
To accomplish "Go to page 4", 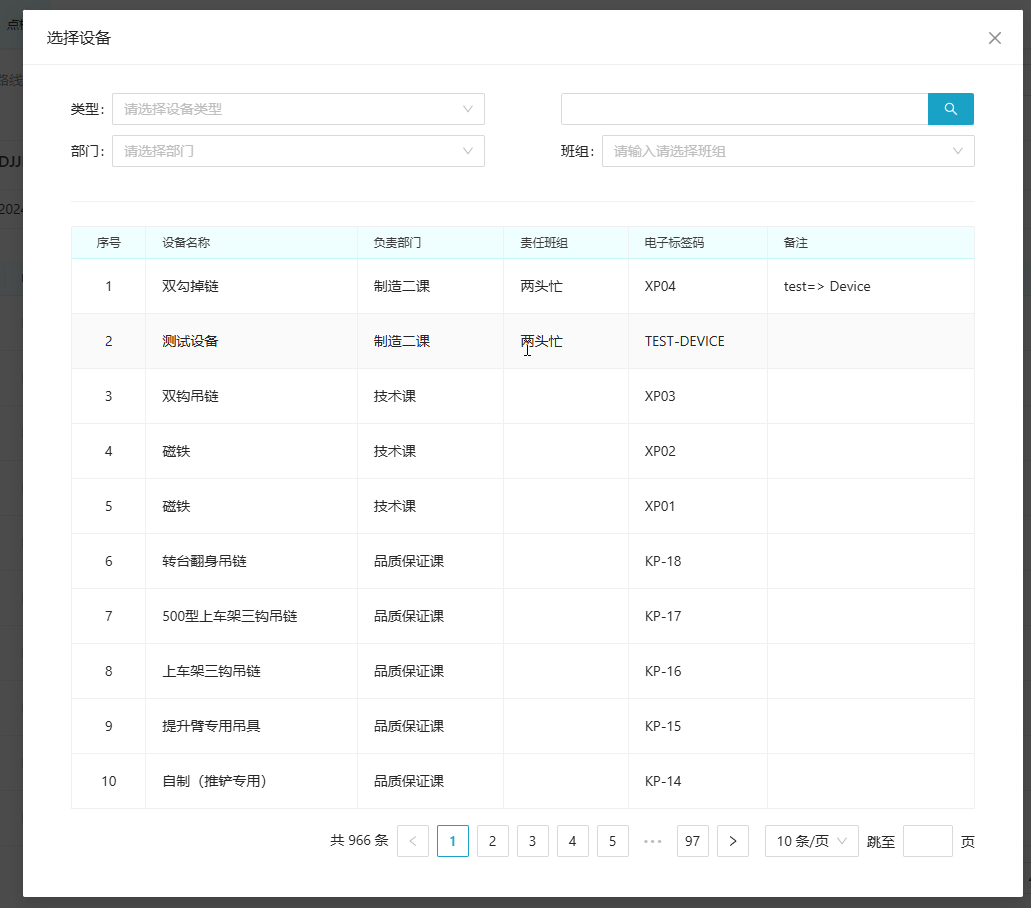I will tap(573, 841).
